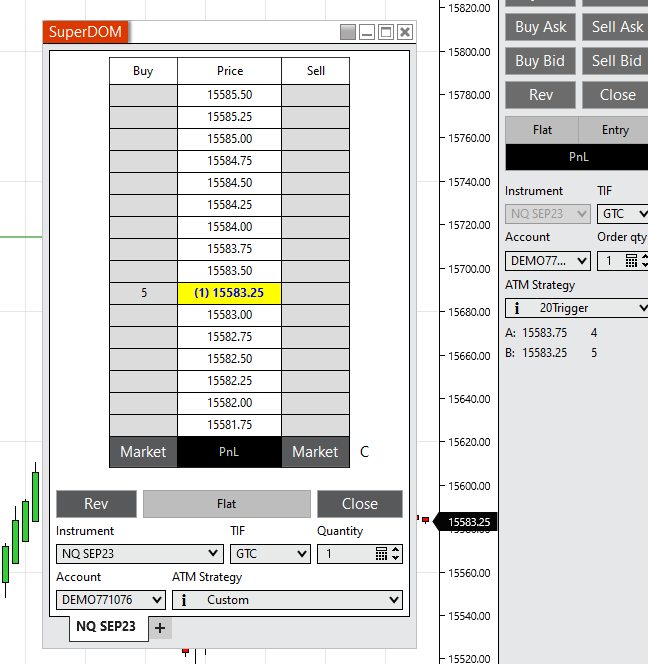
Task: Click the info icon beside 20Trigger strategy
Action: [517, 308]
